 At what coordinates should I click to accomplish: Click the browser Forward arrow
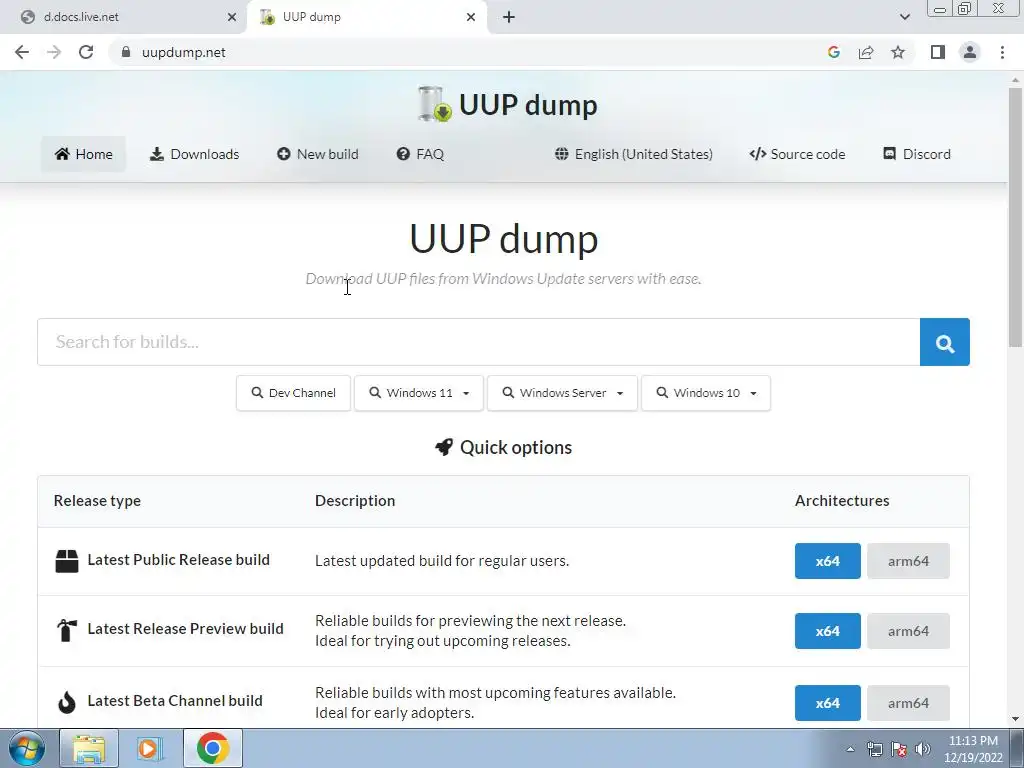tap(54, 52)
